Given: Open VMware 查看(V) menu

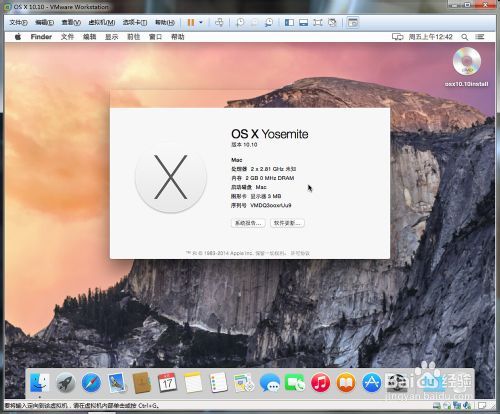Looking at the screenshot, I should (71, 23).
